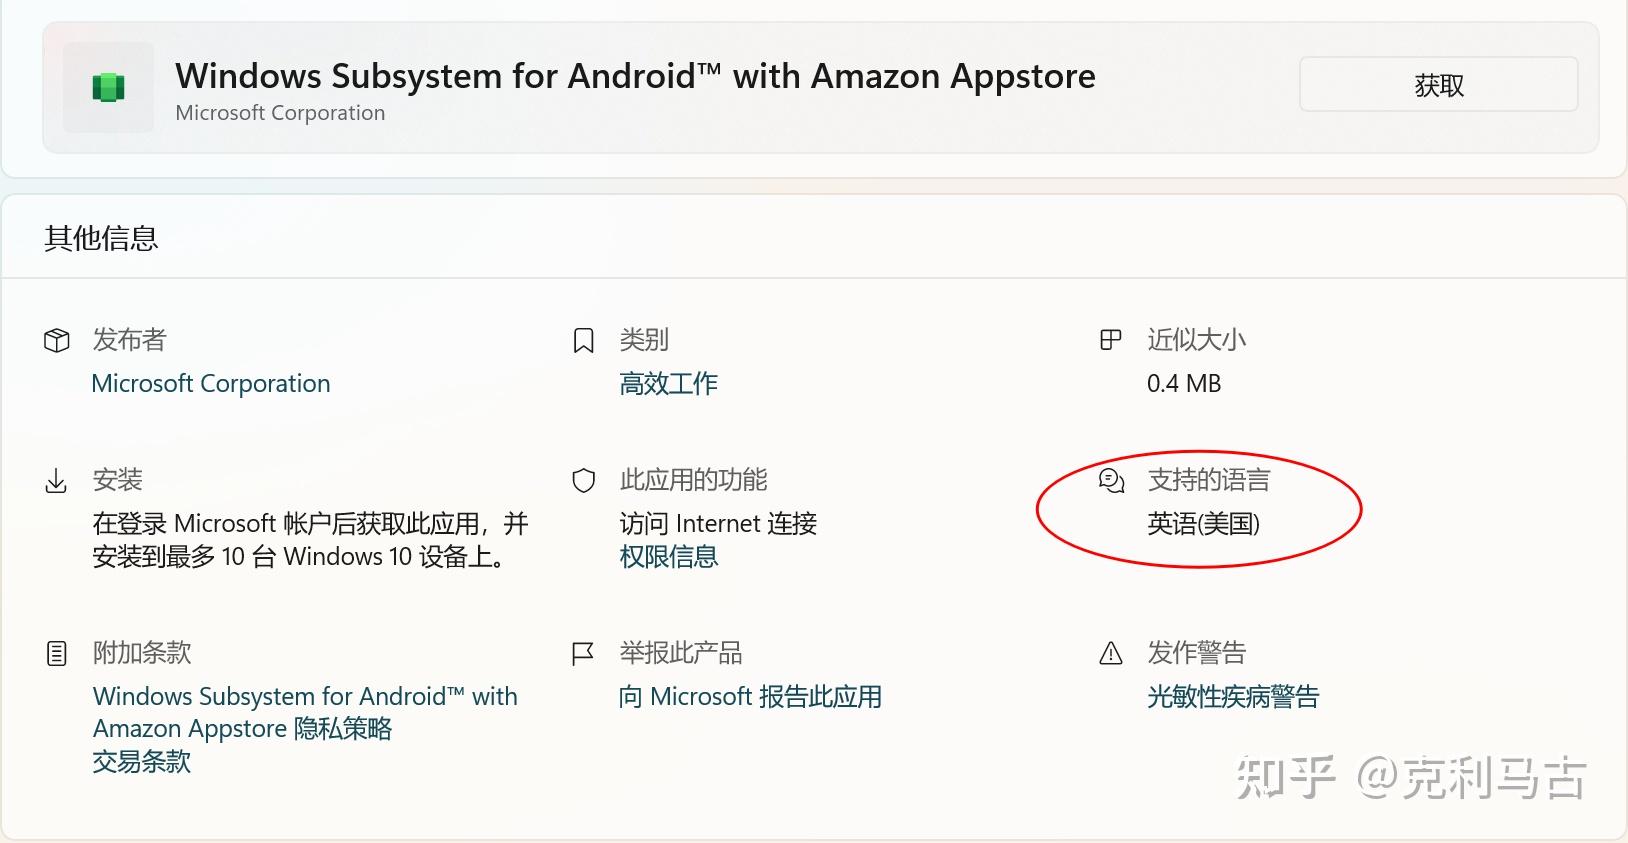The width and height of the screenshot is (1628, 843).
Task: Click the green Windows Subsystem for Android app icon
Action: (x=108, y=88)
